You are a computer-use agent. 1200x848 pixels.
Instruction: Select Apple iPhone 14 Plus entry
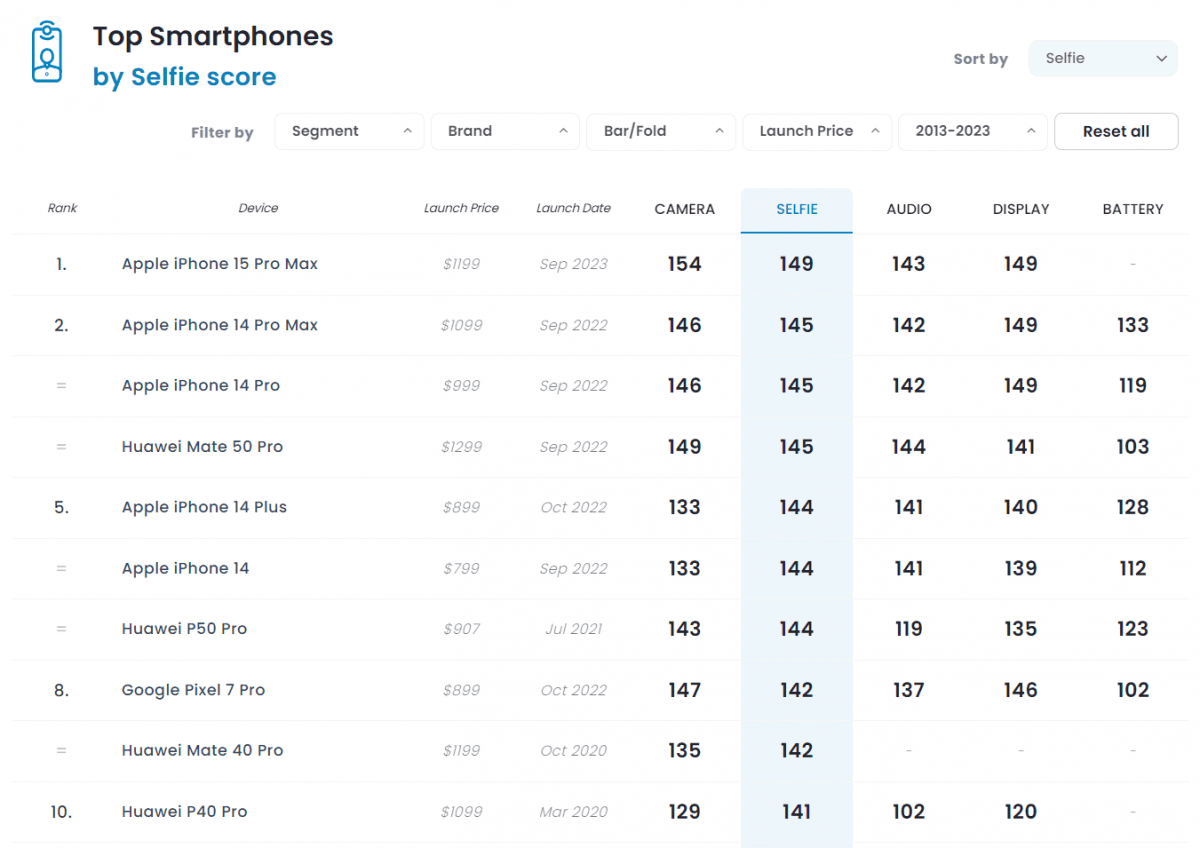(204, 507)
